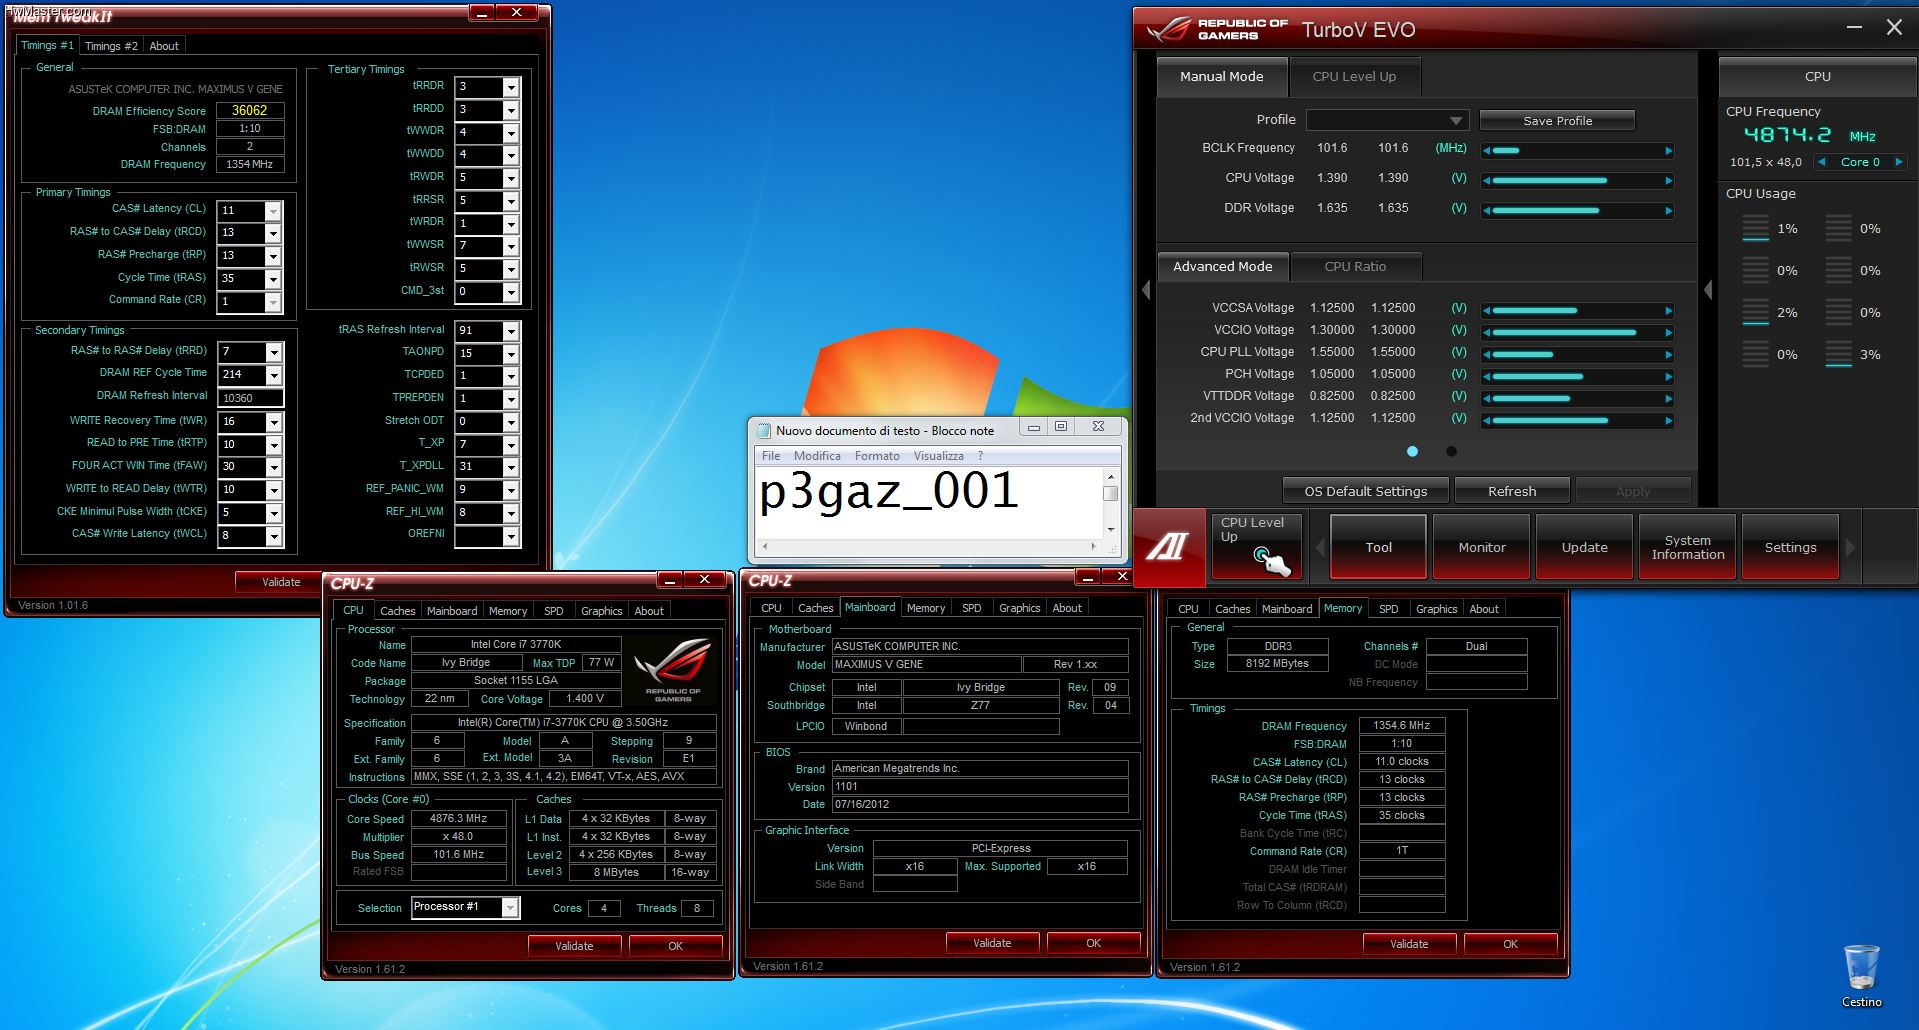Open CPU-Z Processor #1 selection dropdown
1919x1030 pixels.
(510, 907)
